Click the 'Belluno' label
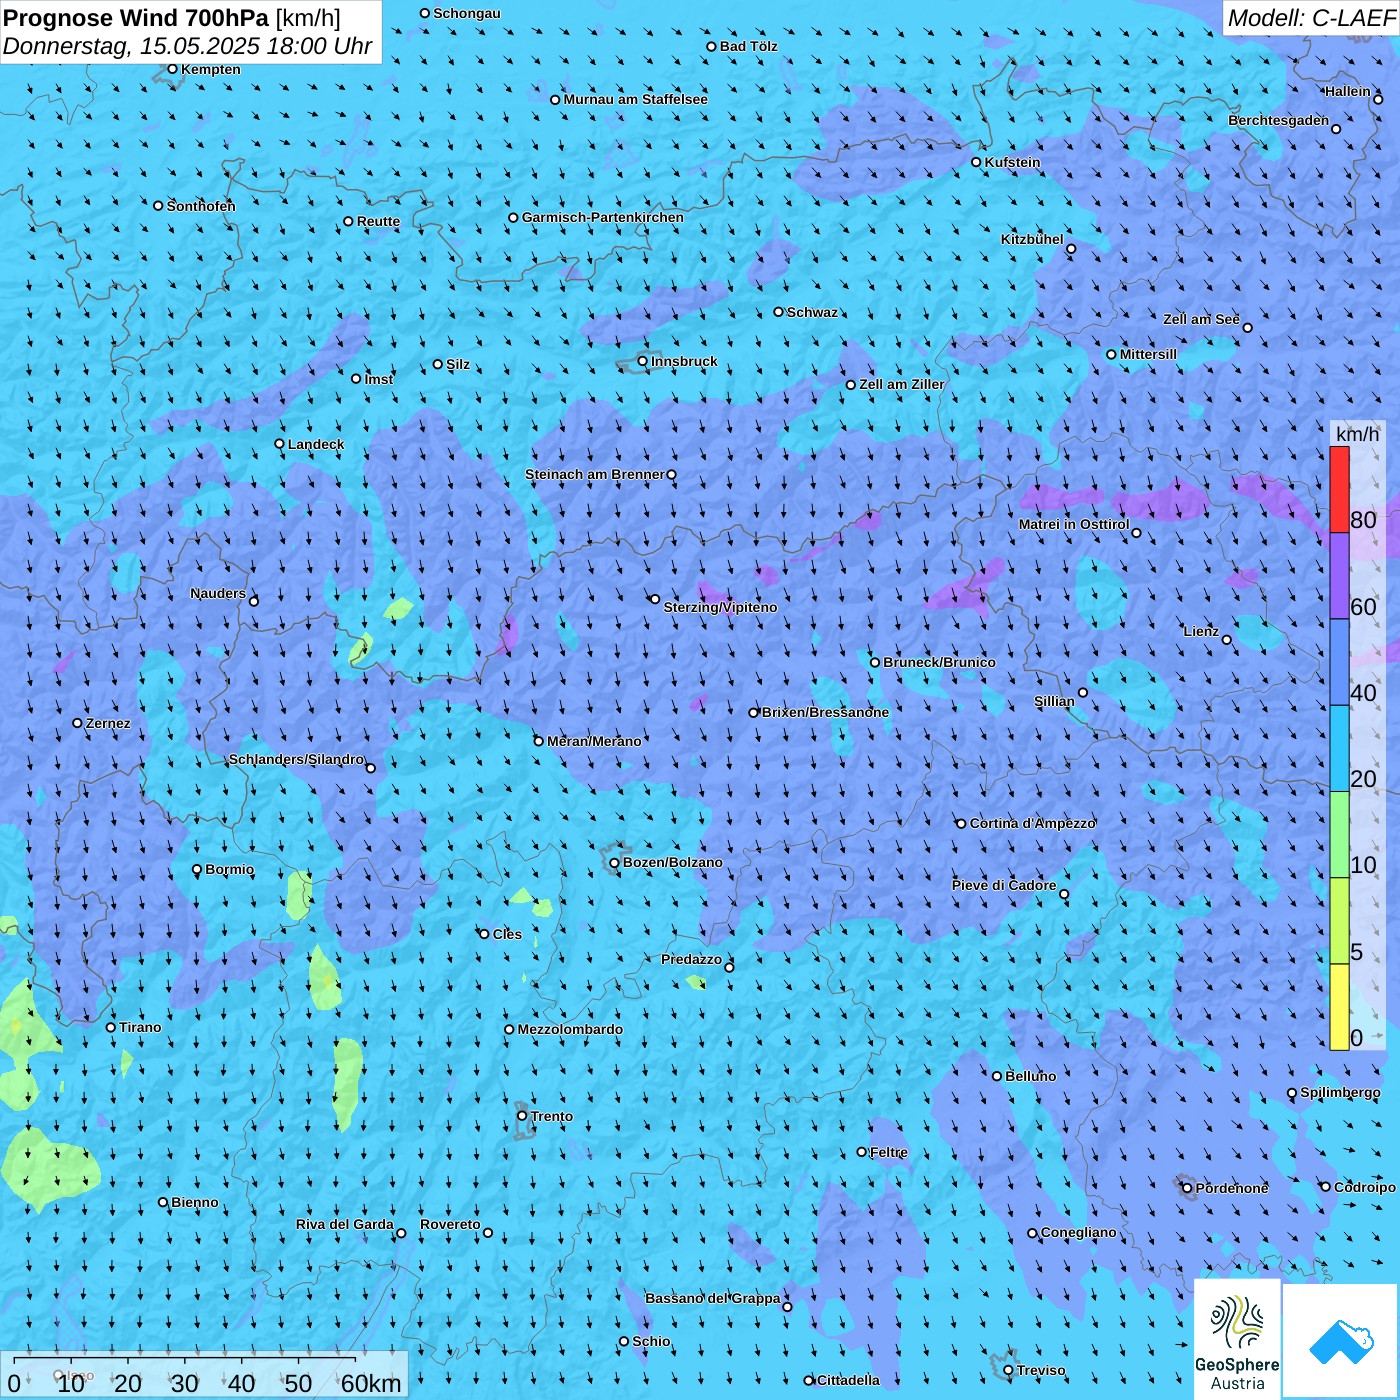Screen dimensions: 1400x1400 [1031, 1076]
